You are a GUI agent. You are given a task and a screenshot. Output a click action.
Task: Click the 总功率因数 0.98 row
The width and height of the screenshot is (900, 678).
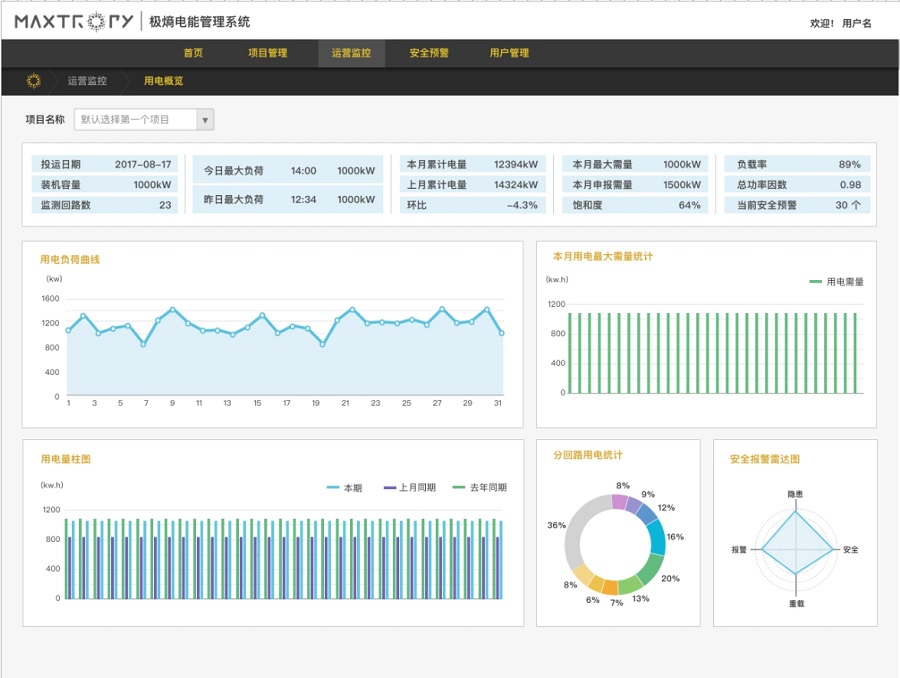point(798,184)
